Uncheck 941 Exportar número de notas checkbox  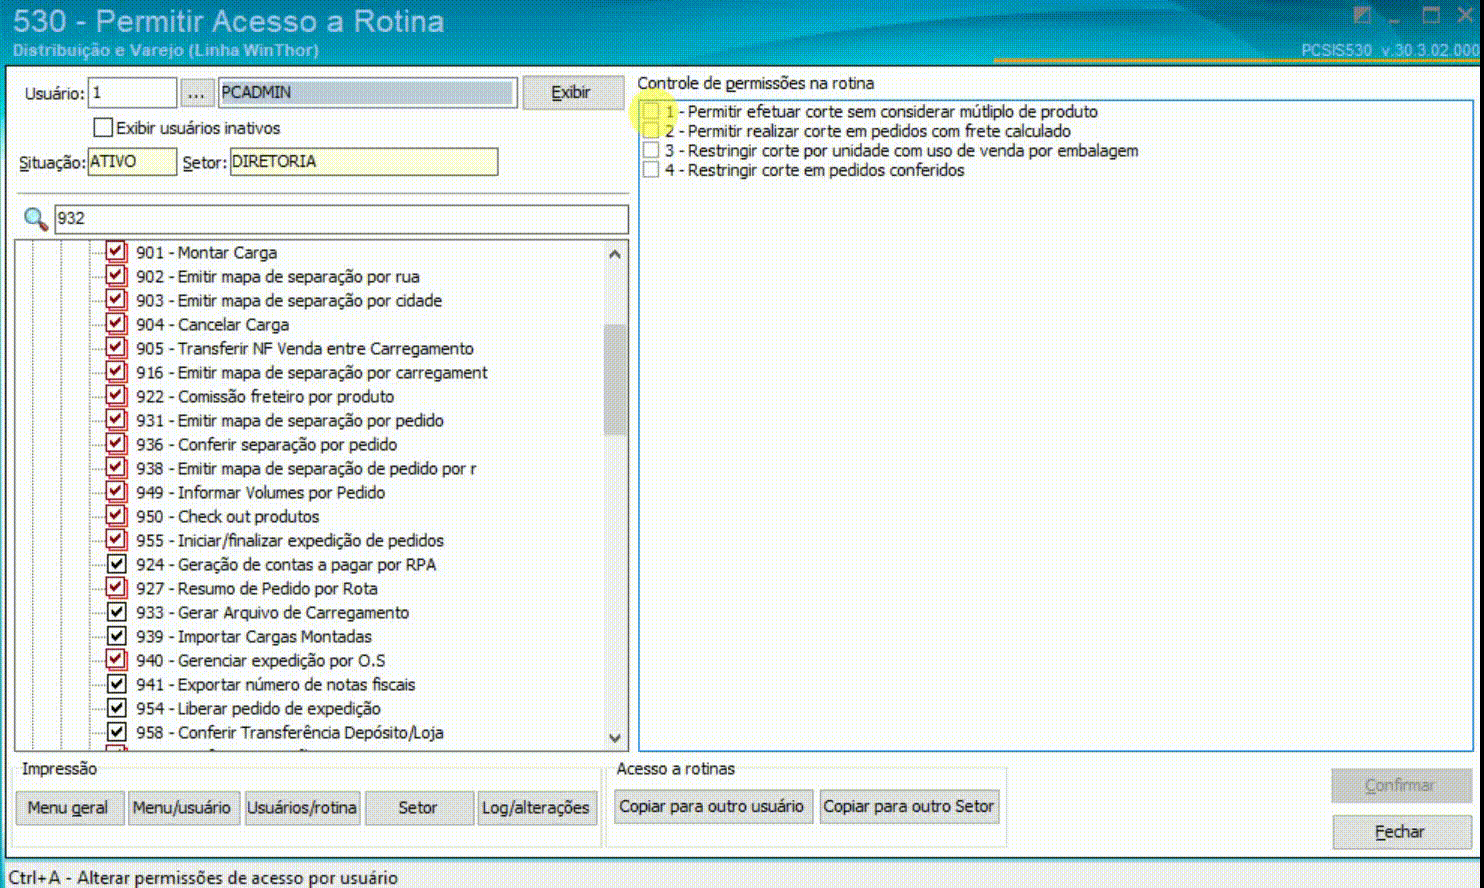[x=117, y=684]
